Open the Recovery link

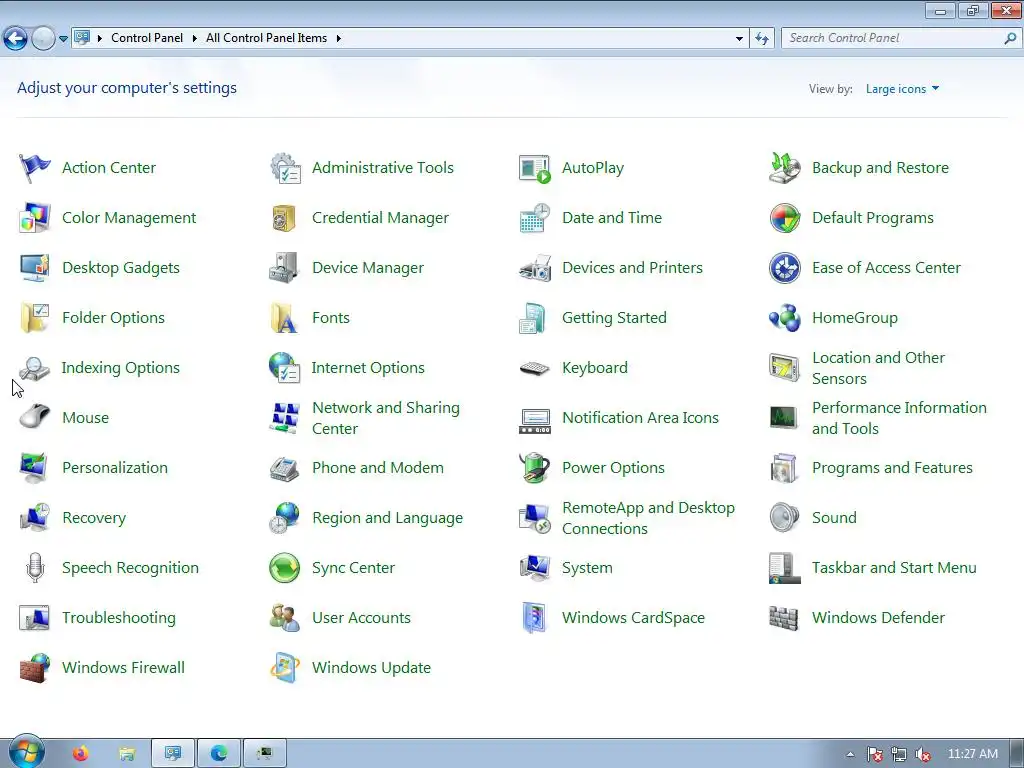pyautogui.click(x=93, y=518)
